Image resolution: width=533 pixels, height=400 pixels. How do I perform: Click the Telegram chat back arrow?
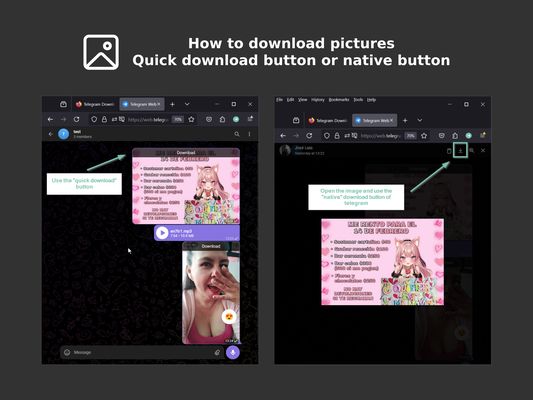(x=51, y=134)
